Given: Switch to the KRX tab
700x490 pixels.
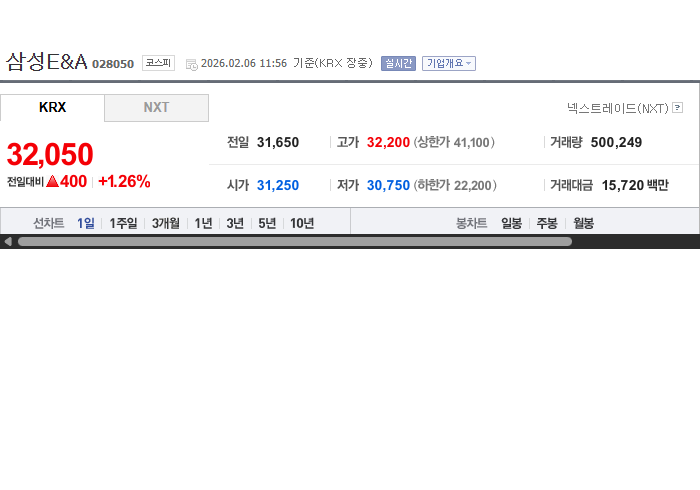Looking at the screenshot, I should (x=52, y=108).
